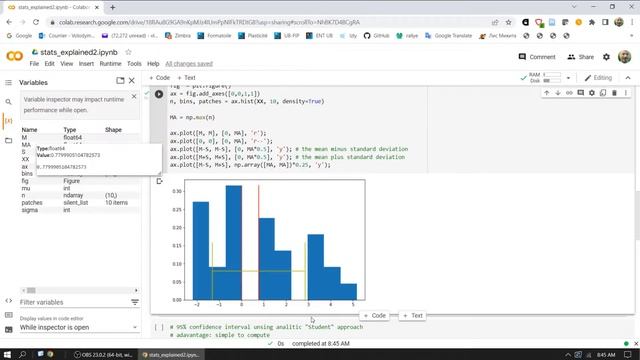Open Google Translate bookmark
The image size is (640, 360).
coord(448,36)
